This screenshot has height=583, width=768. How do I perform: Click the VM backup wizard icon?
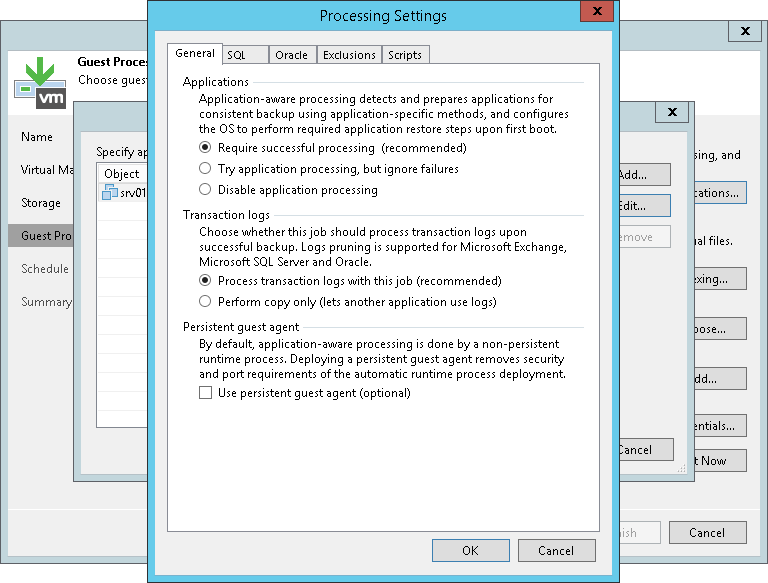(x=40, y=83)
